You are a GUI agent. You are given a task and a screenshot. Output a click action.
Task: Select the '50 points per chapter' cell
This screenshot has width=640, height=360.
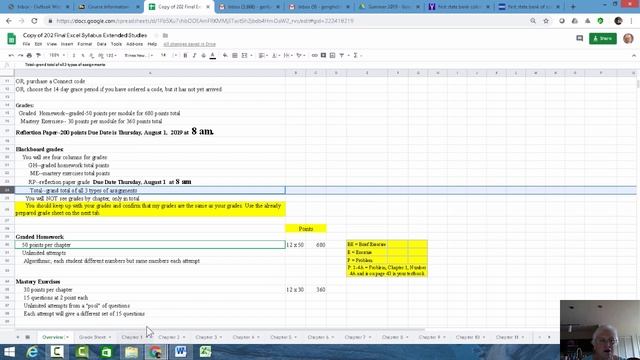click(150, 245)
